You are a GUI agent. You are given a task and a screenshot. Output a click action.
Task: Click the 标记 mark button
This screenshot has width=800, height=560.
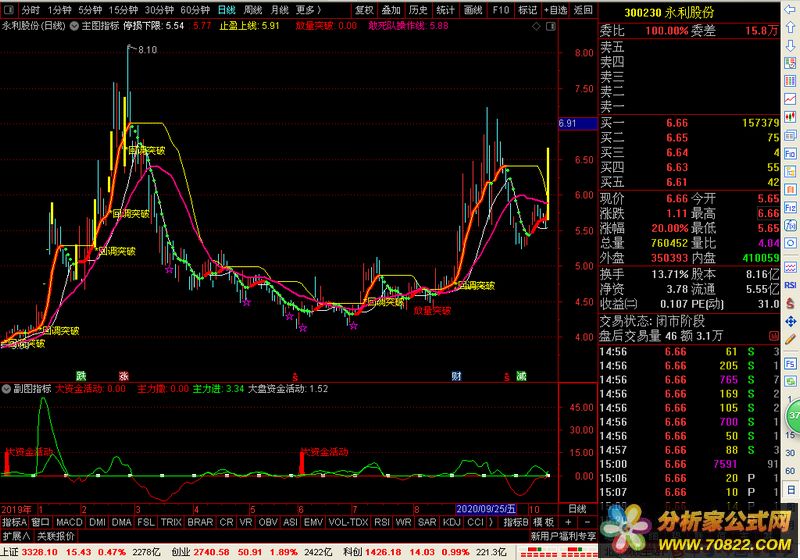[x=527, y=10]
